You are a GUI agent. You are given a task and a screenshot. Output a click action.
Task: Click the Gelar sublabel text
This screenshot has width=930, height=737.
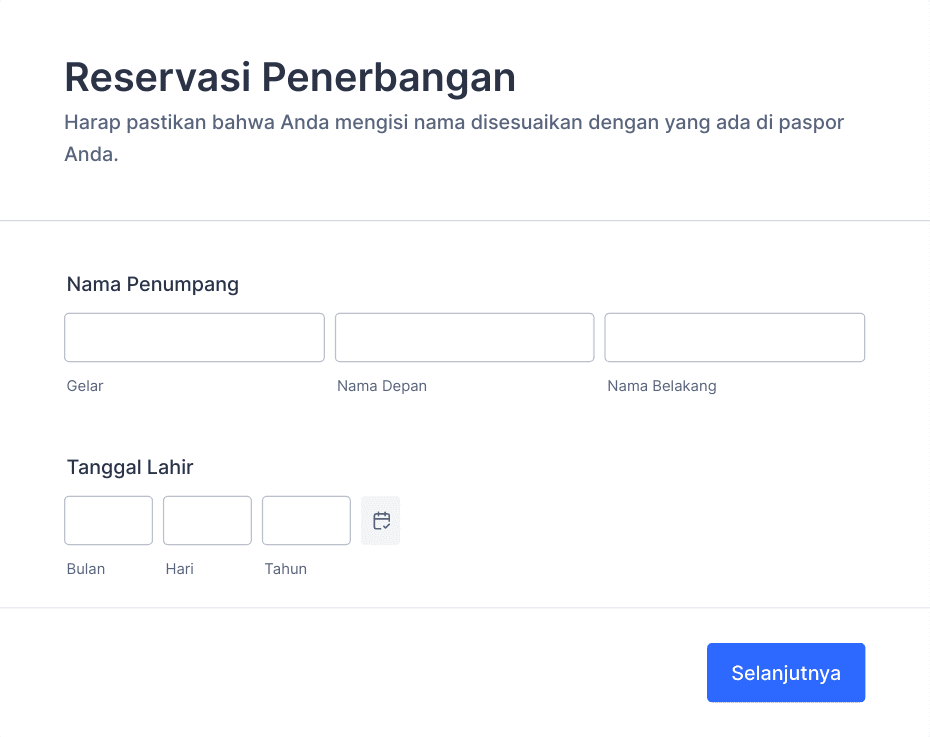(x=85, y=386)
